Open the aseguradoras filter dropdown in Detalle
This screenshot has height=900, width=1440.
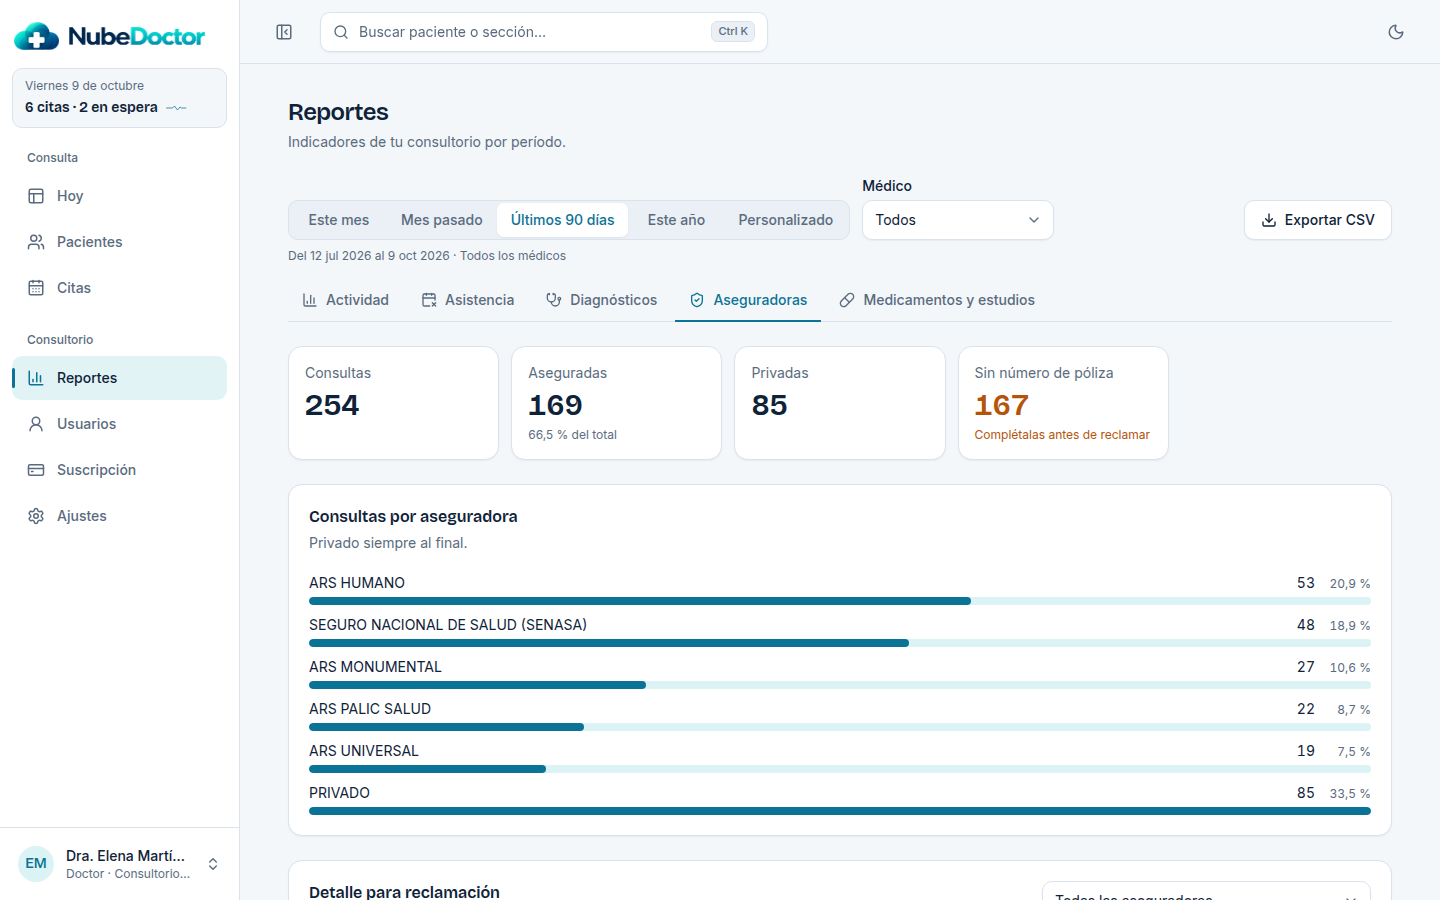point(1206,891)
